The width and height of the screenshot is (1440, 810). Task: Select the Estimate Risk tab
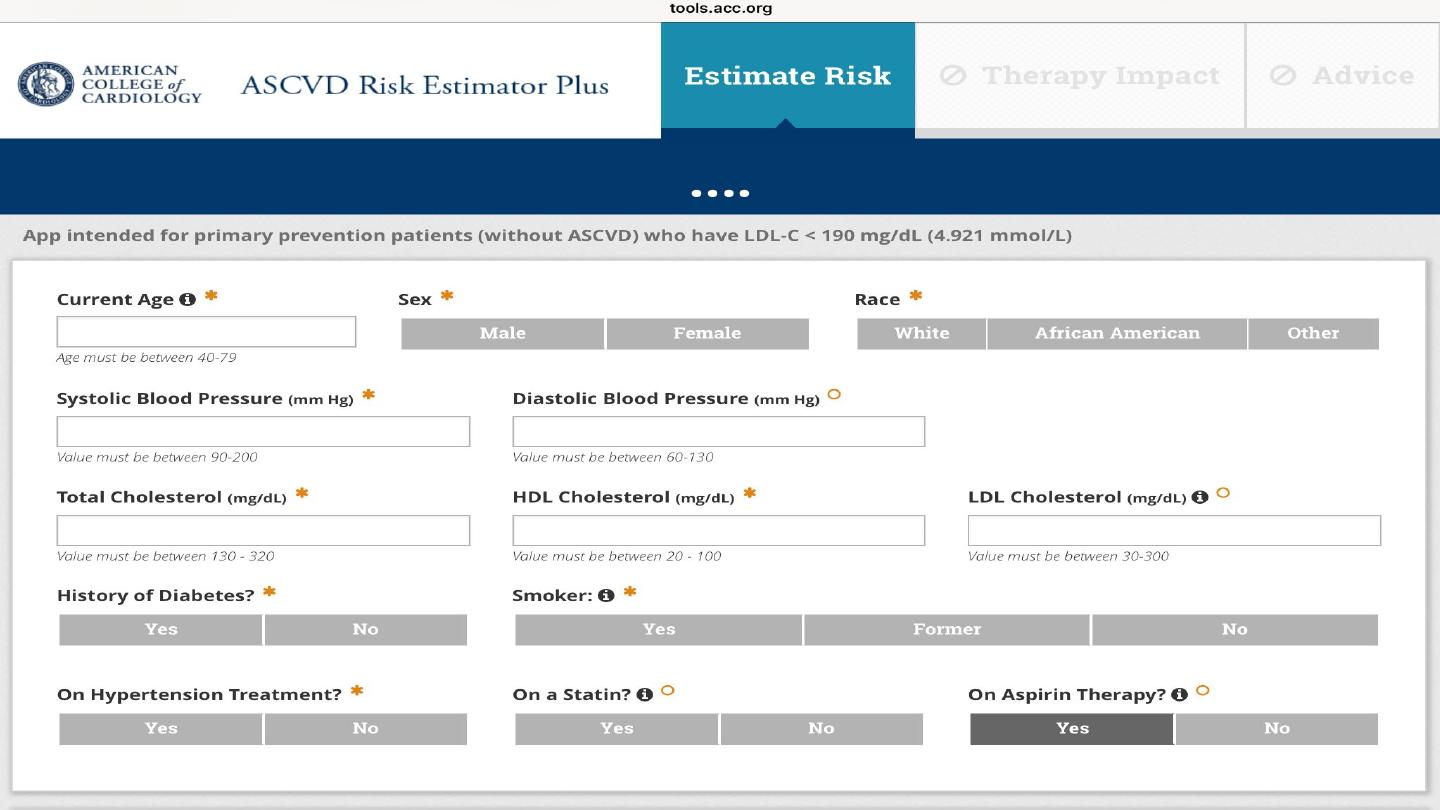point(788,76)
